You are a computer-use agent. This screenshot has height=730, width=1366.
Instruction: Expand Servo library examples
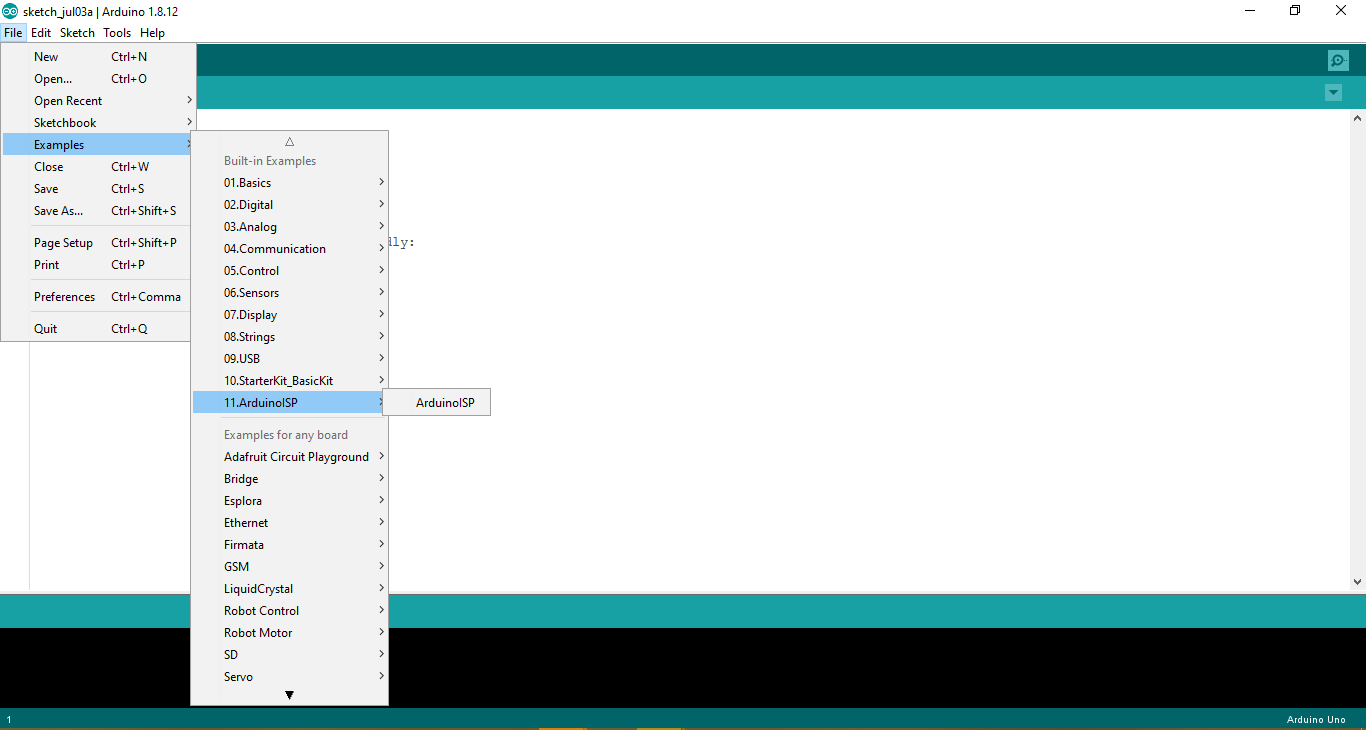point(290,677)
